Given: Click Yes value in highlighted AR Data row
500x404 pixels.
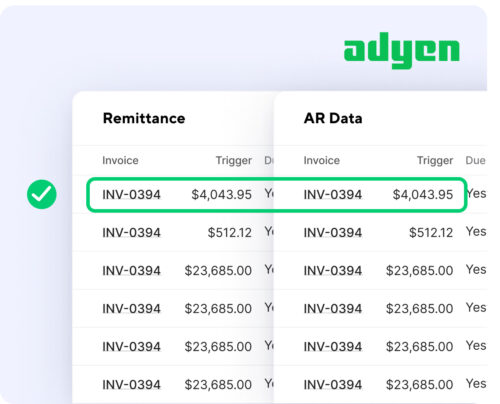Looking at the screenshot, I should click(476, 193).
